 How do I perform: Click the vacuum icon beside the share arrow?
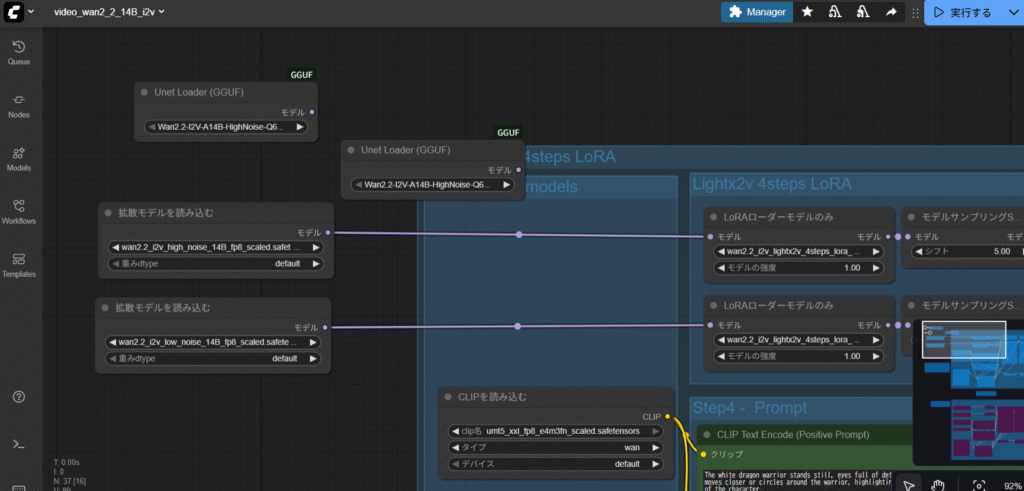[x=863, y=12]
